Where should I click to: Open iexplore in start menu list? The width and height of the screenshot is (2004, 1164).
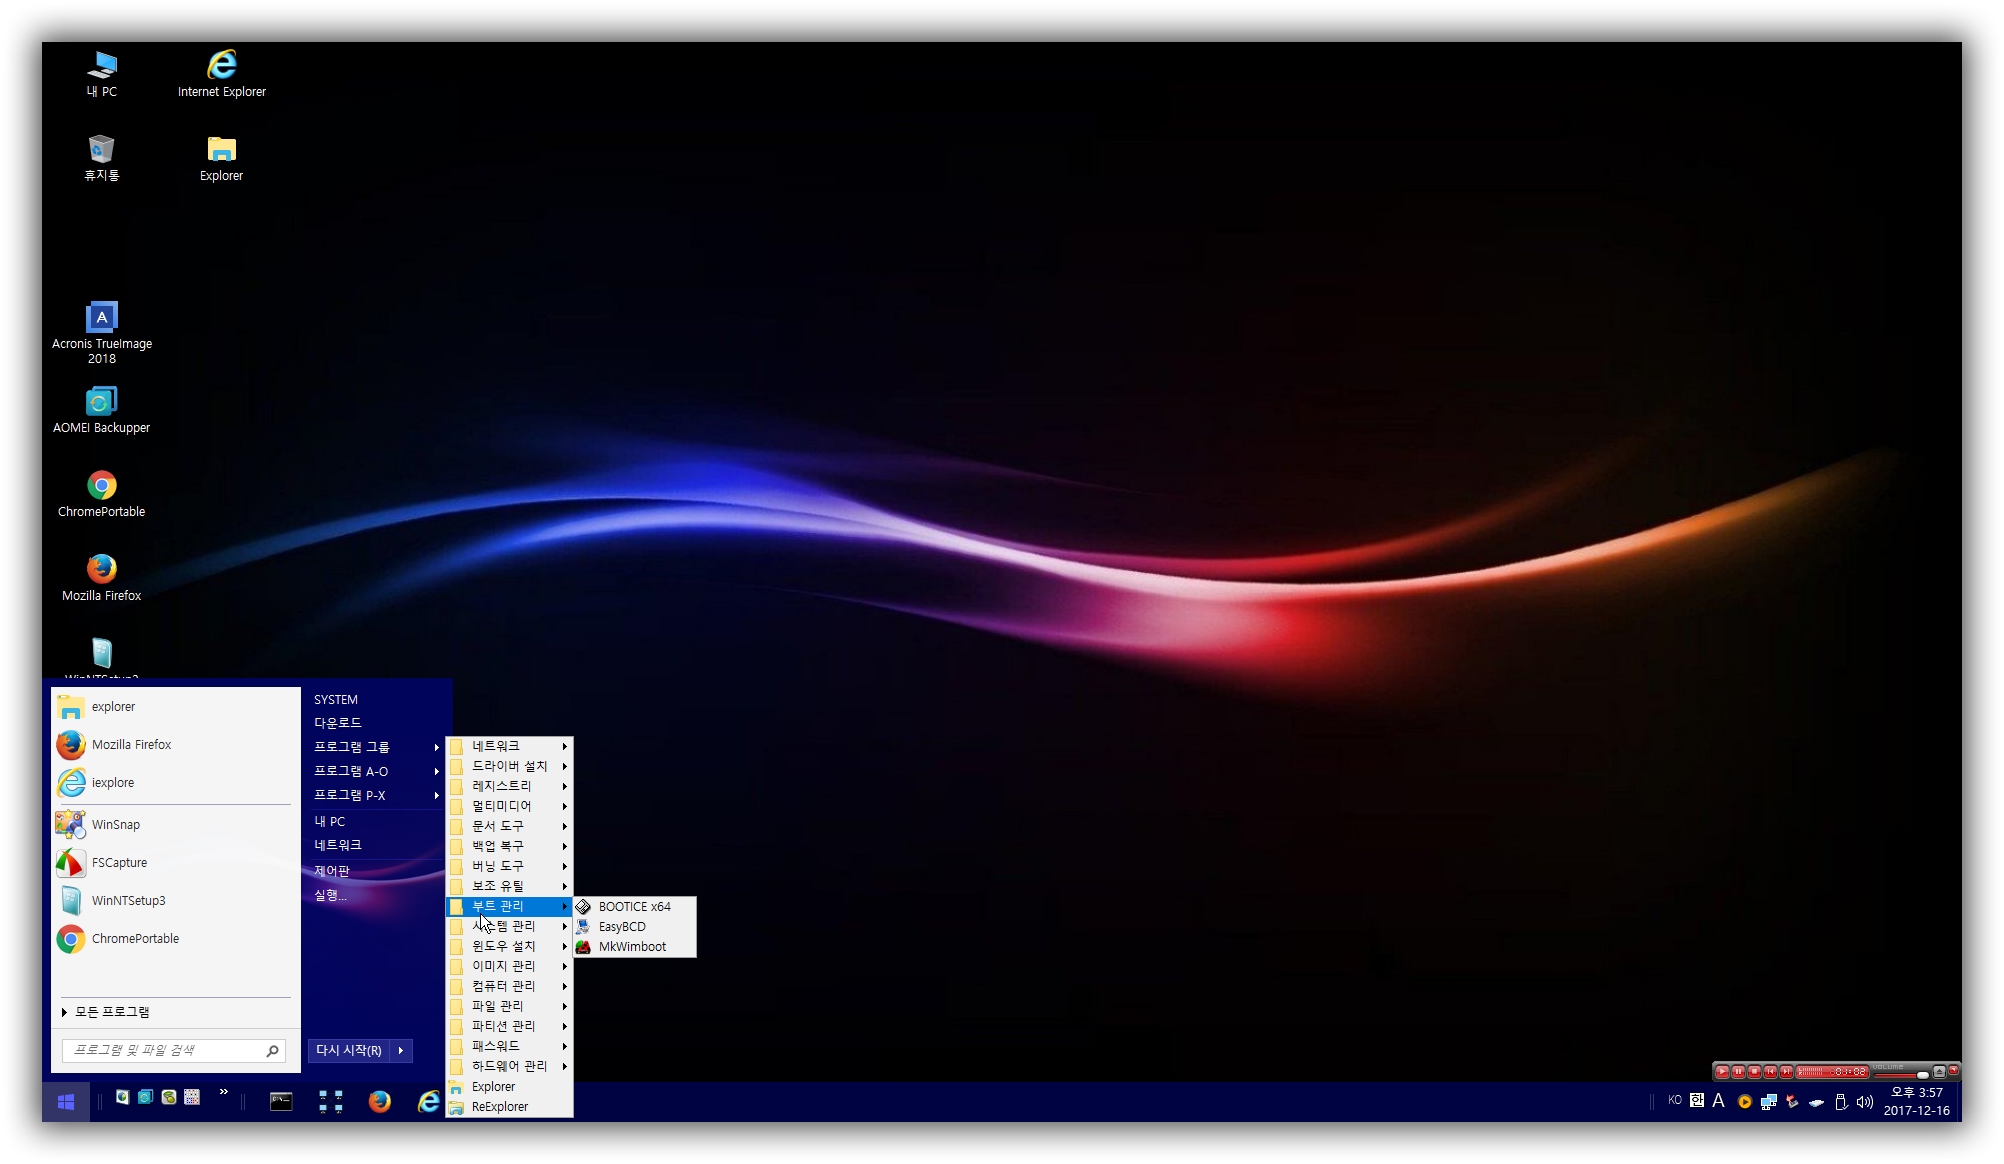pyautogui.click(x=174, y=783)
